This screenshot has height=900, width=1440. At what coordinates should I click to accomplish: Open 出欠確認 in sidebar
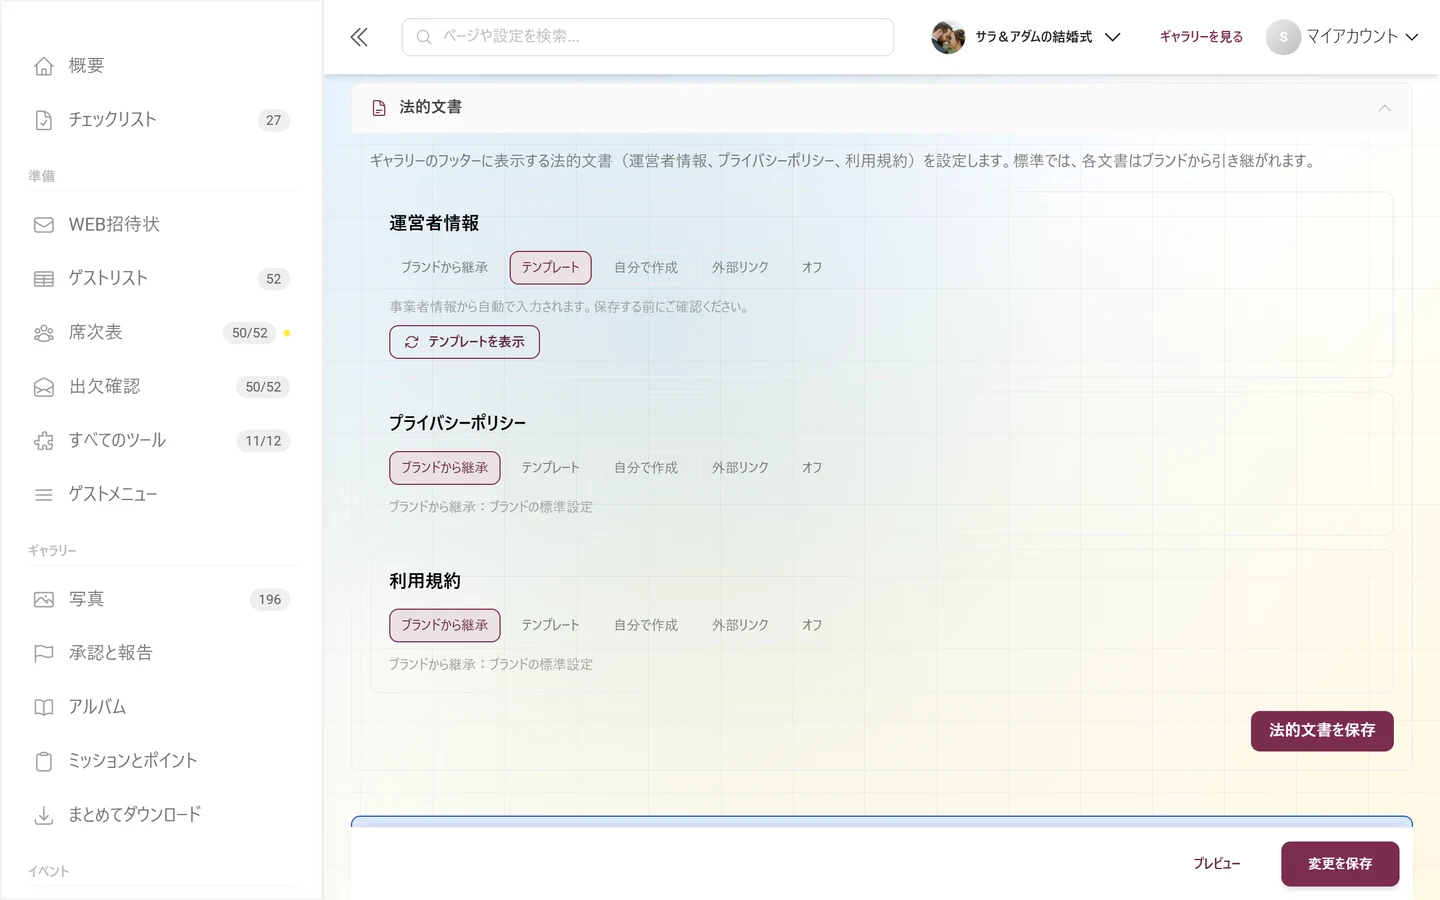tap(160, 387)
